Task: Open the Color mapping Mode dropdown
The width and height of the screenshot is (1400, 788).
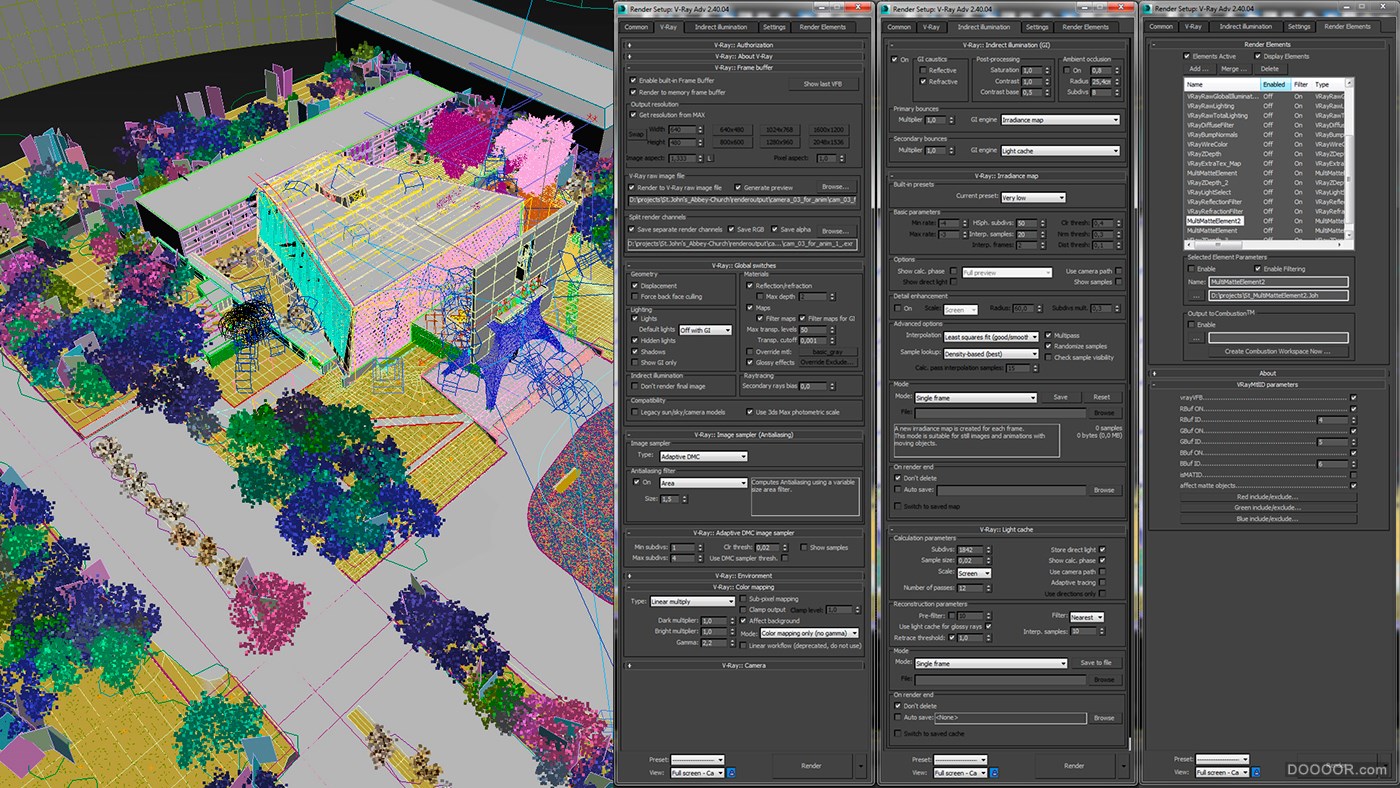Action: tap(809, 633)
